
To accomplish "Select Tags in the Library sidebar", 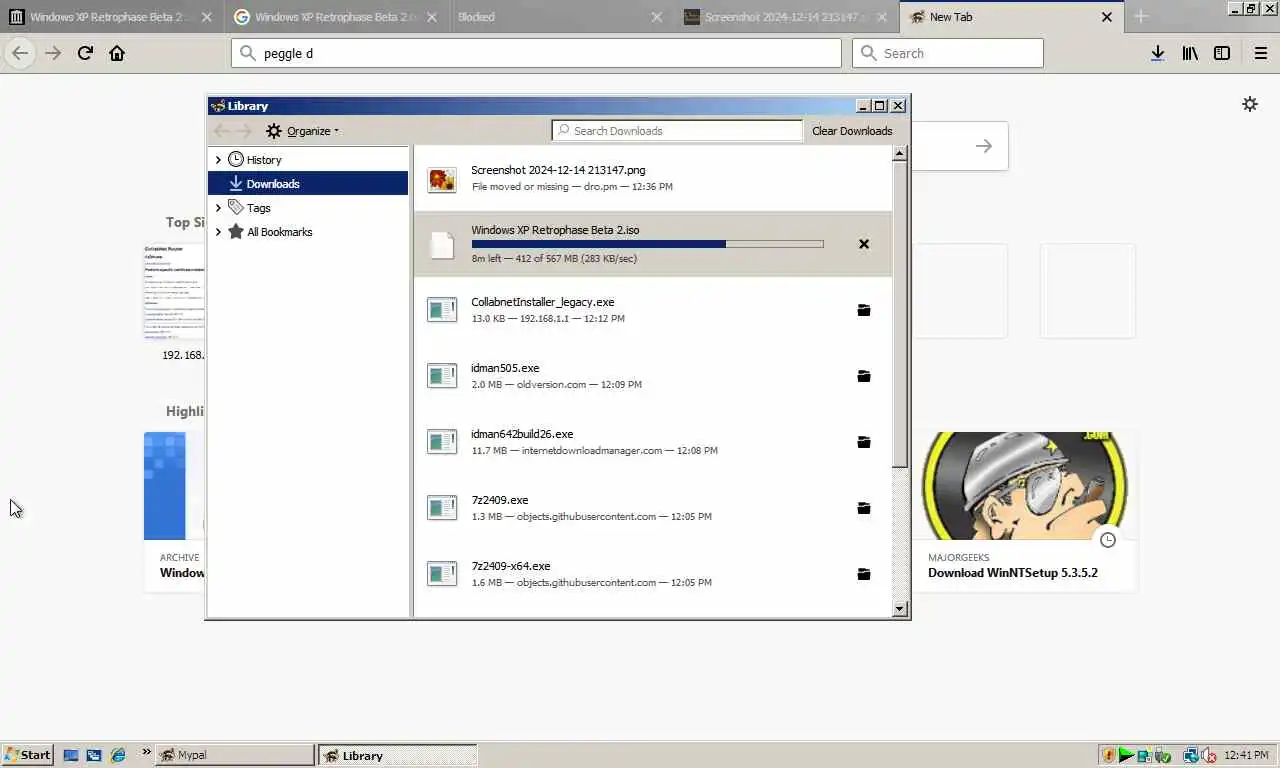I will (308, 207).
